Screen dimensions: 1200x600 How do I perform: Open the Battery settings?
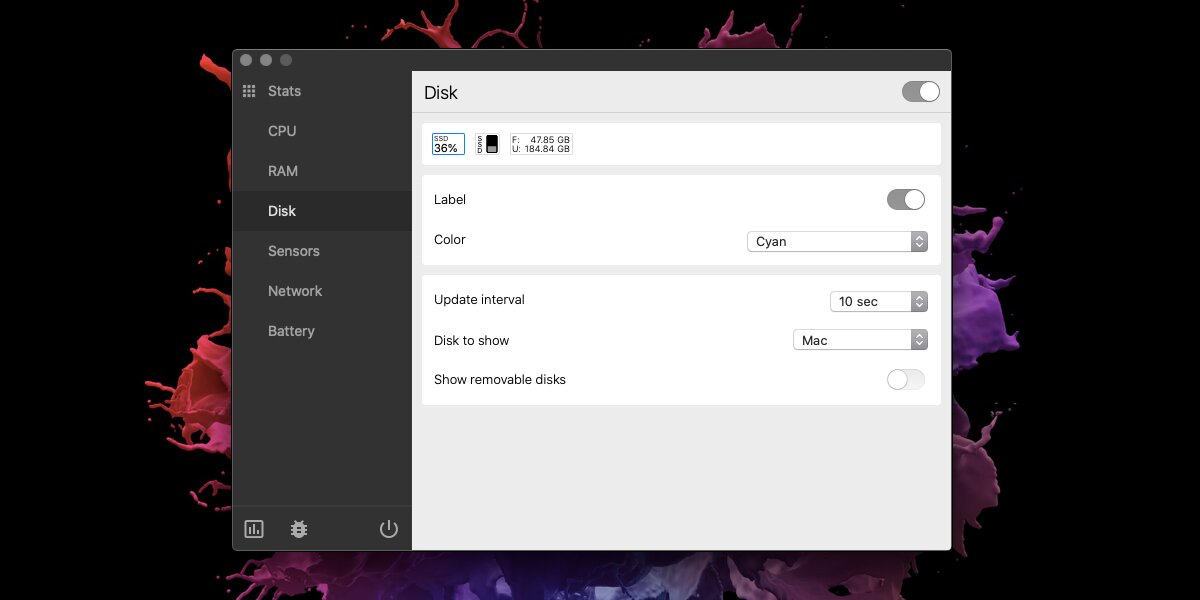tap(291, 331)
